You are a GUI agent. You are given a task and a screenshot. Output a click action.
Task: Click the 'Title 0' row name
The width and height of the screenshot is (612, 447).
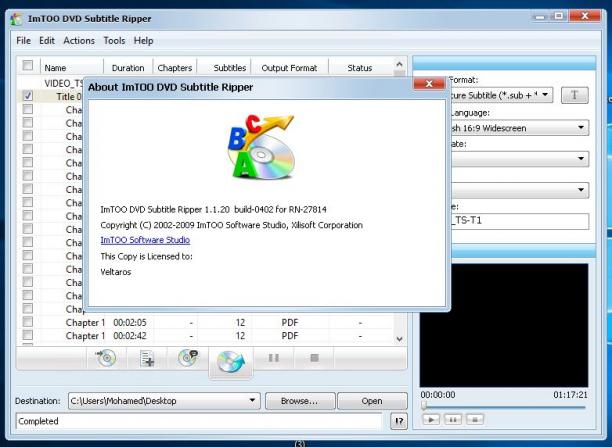(x=69, y=96)
